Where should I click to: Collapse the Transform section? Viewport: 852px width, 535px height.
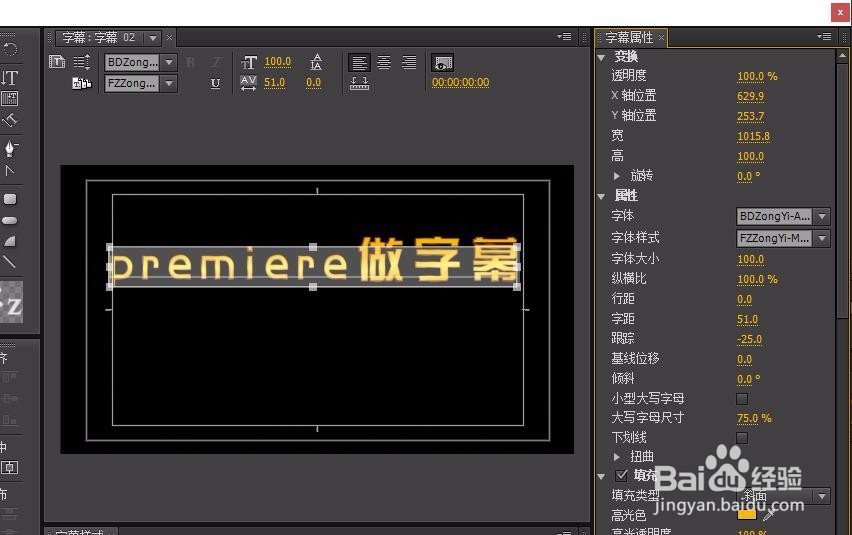point(602,57)
